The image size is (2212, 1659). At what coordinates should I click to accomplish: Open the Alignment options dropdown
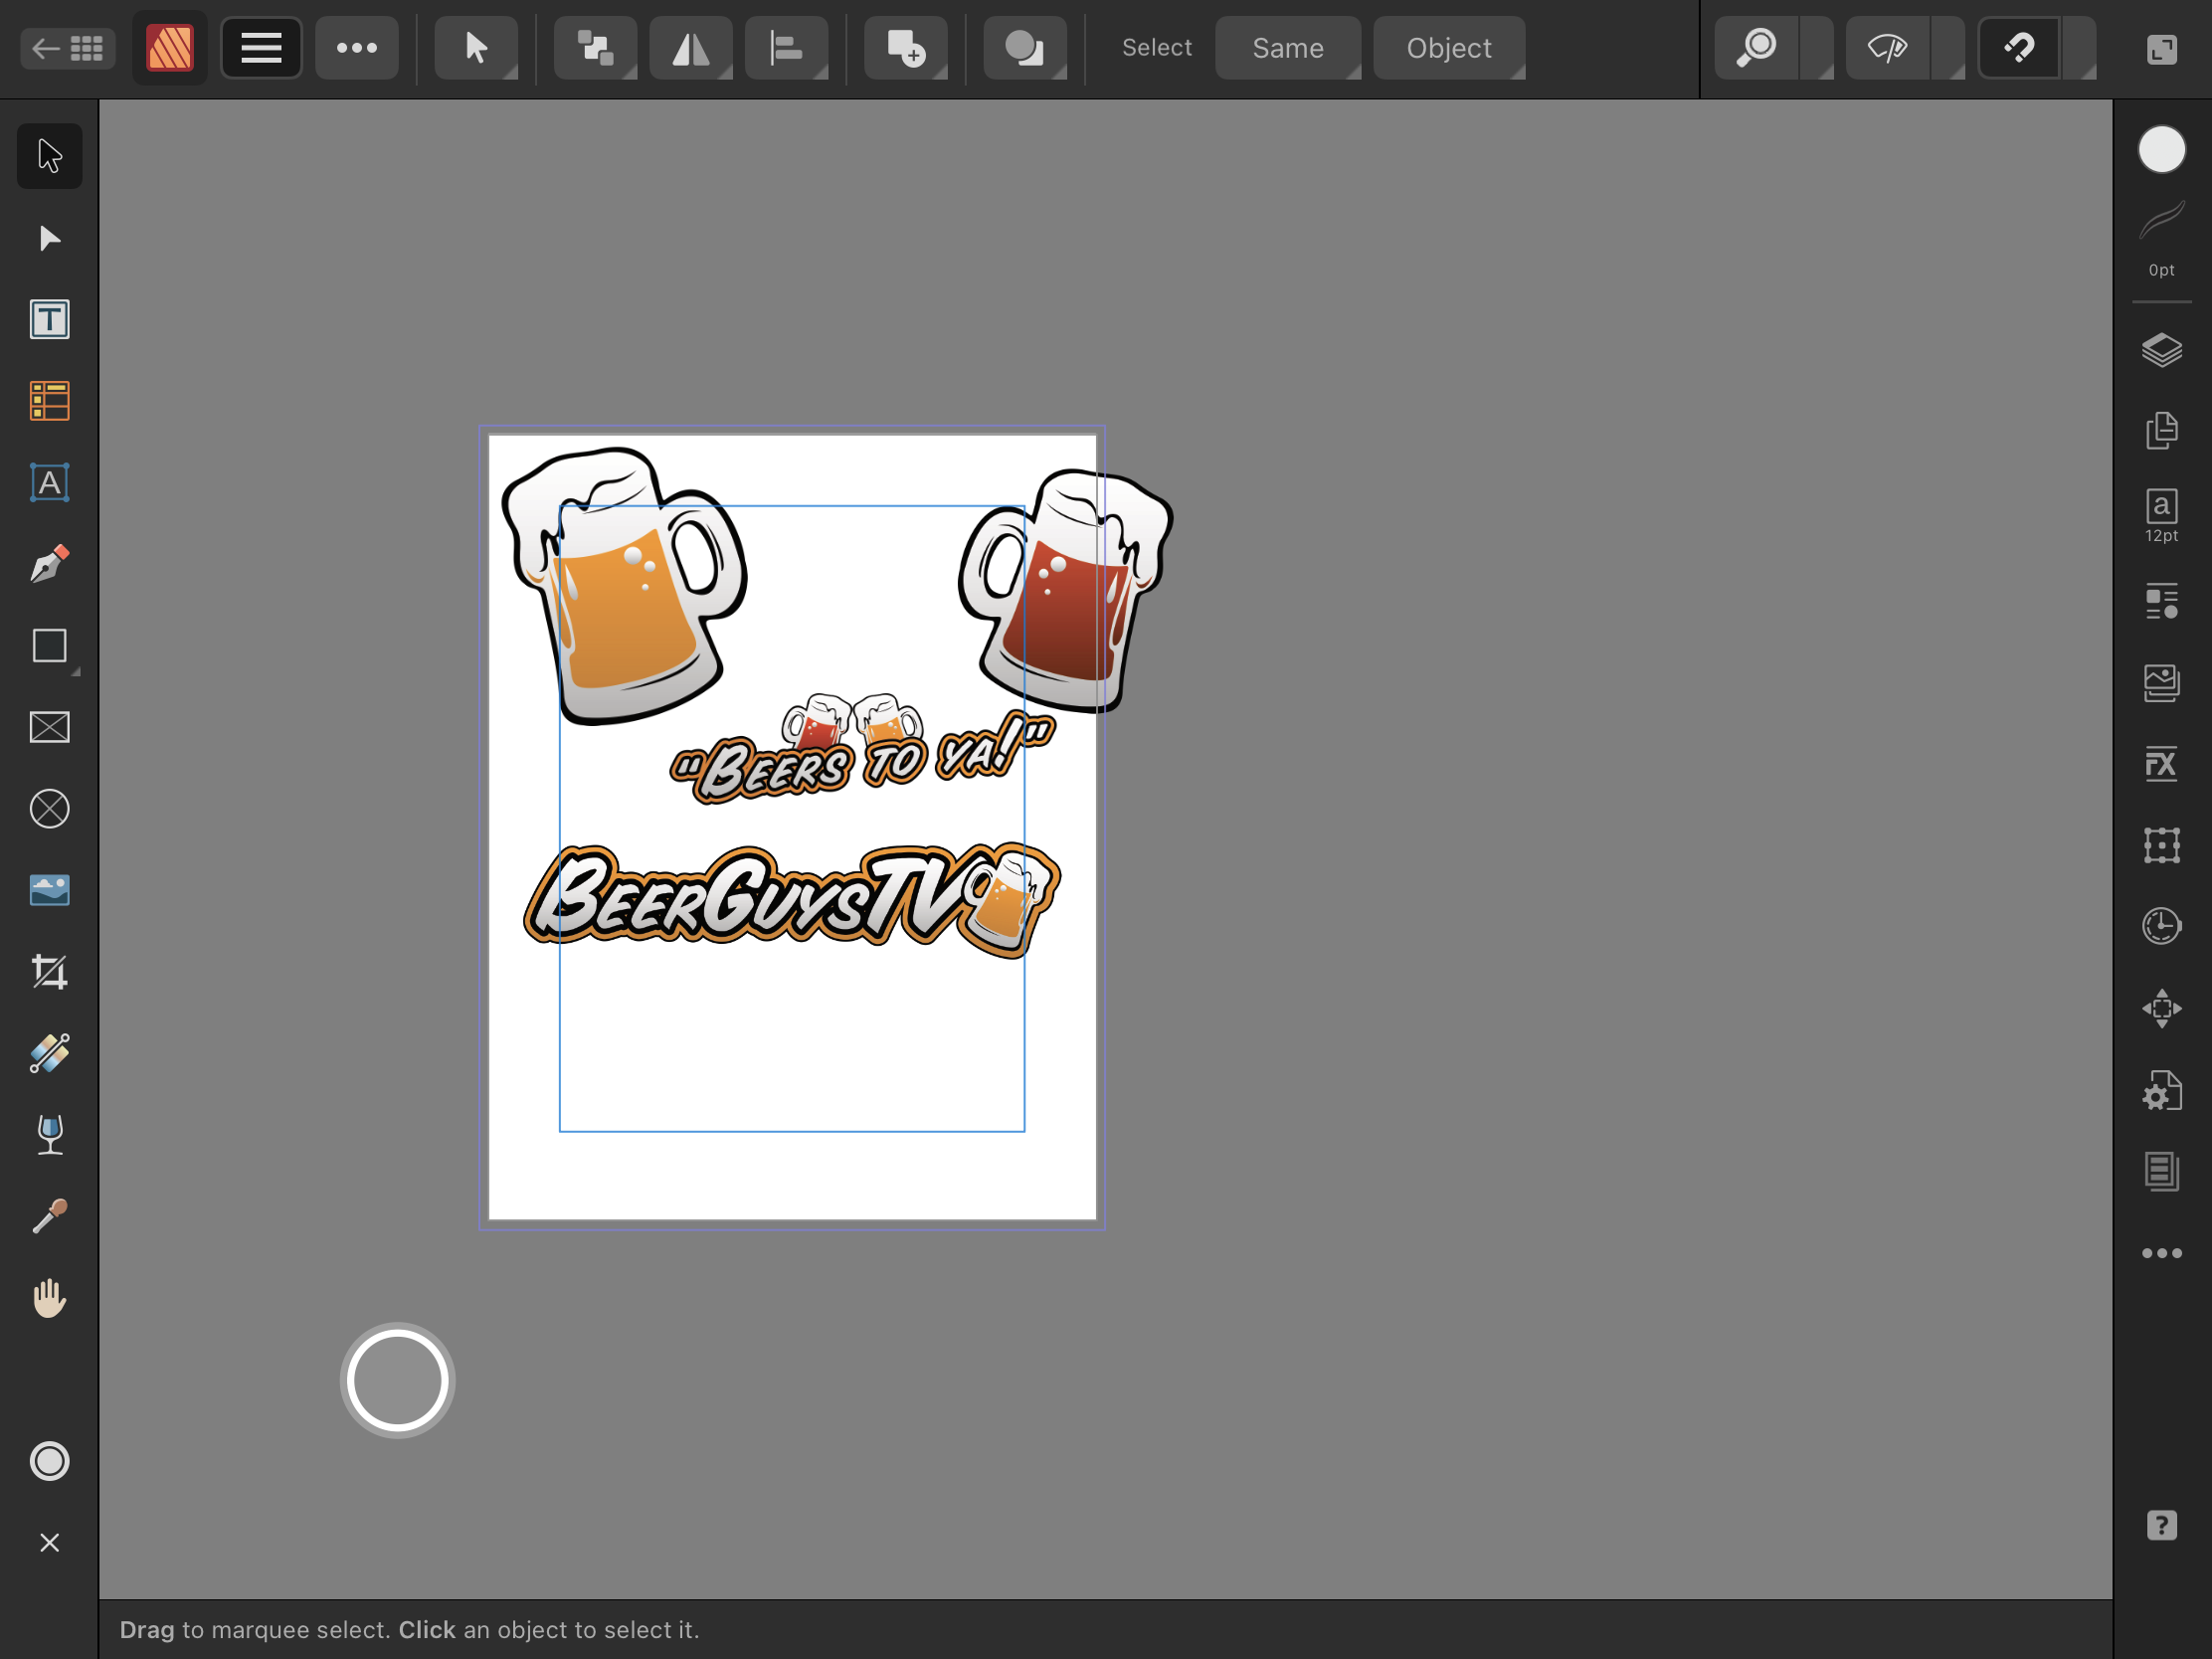pos(786,48)
